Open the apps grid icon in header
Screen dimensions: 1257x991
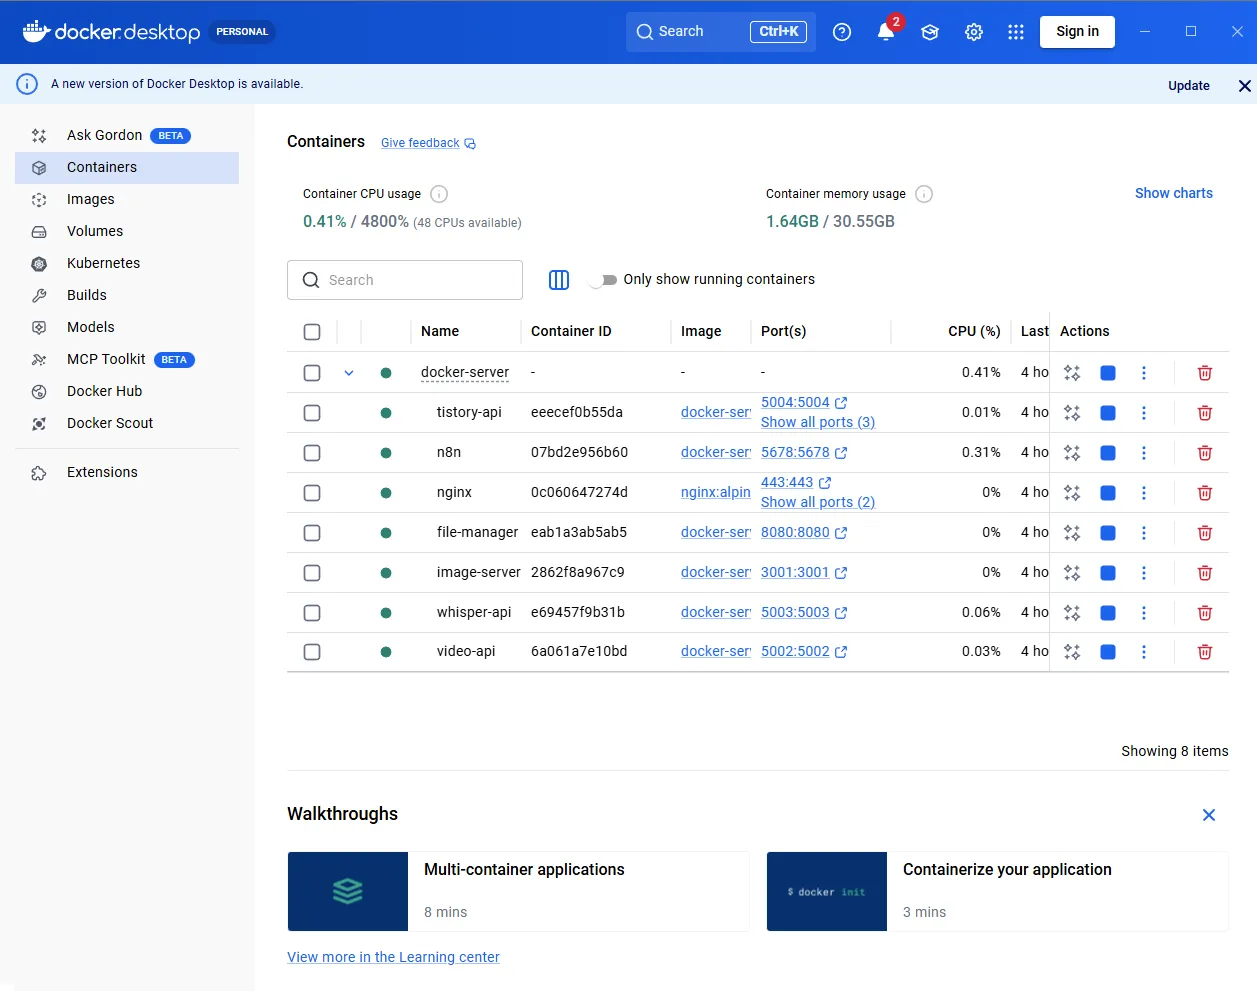pyautogui.click(x=1016, y=32)
